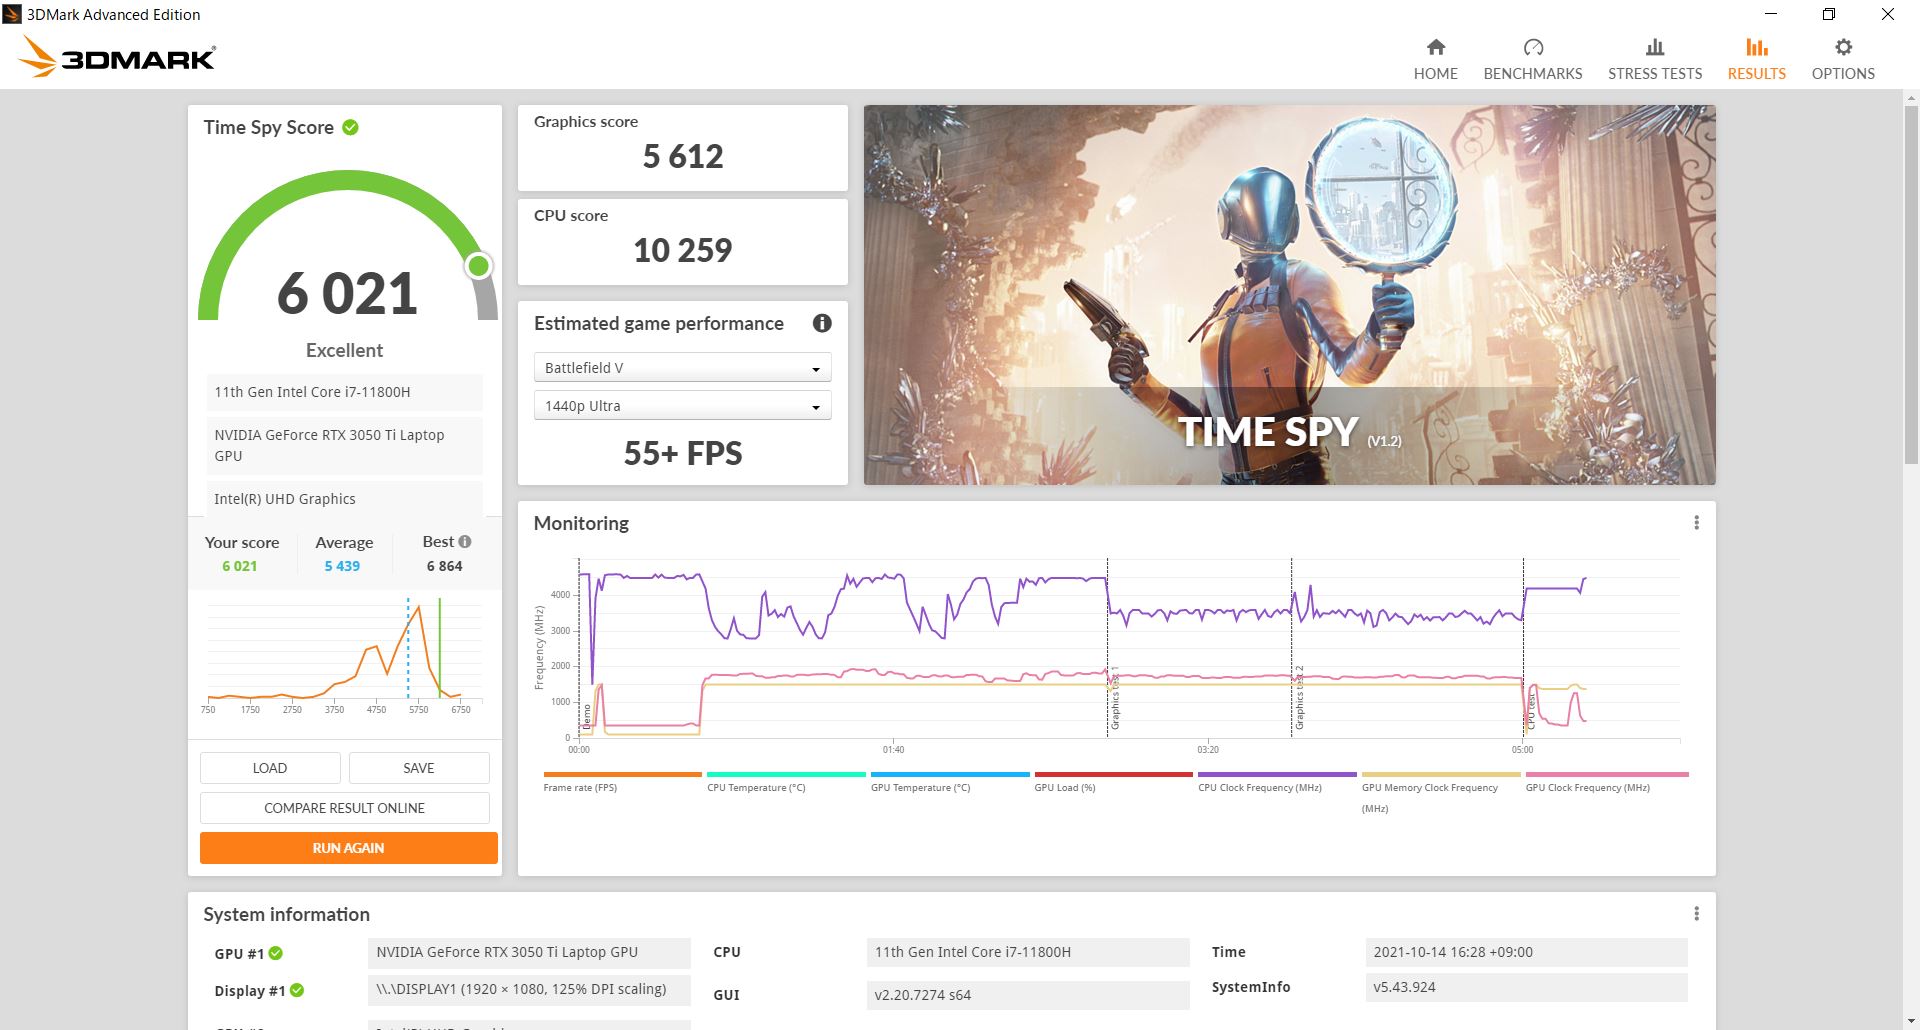Click the info icon beside Estimated game performance
This screenshot has height=1030, width=1920.
[822, 323]
